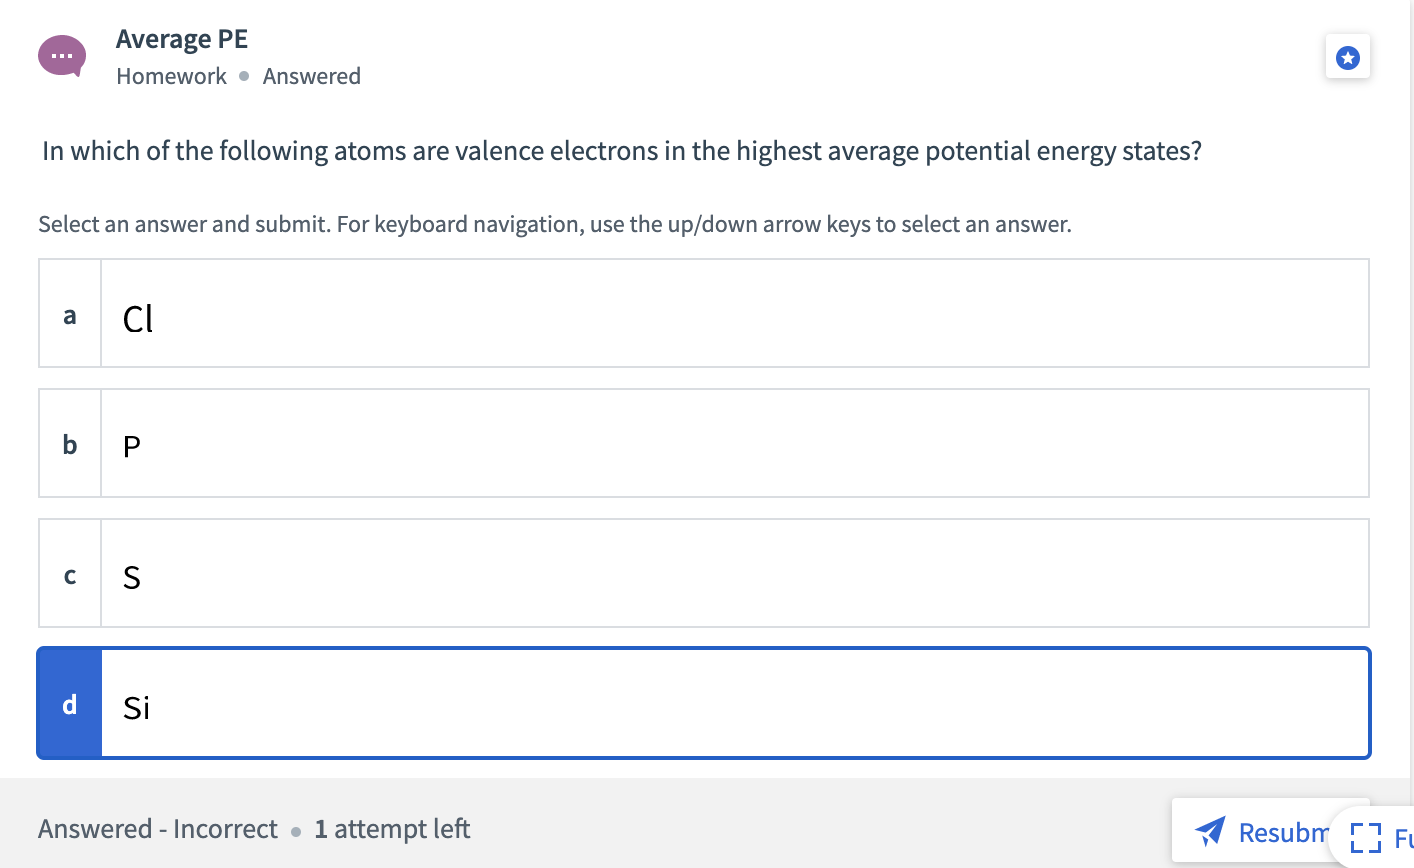Click the letter b option label
The width and height of the screenshot is (1414, 868).
tap(69, 445)
